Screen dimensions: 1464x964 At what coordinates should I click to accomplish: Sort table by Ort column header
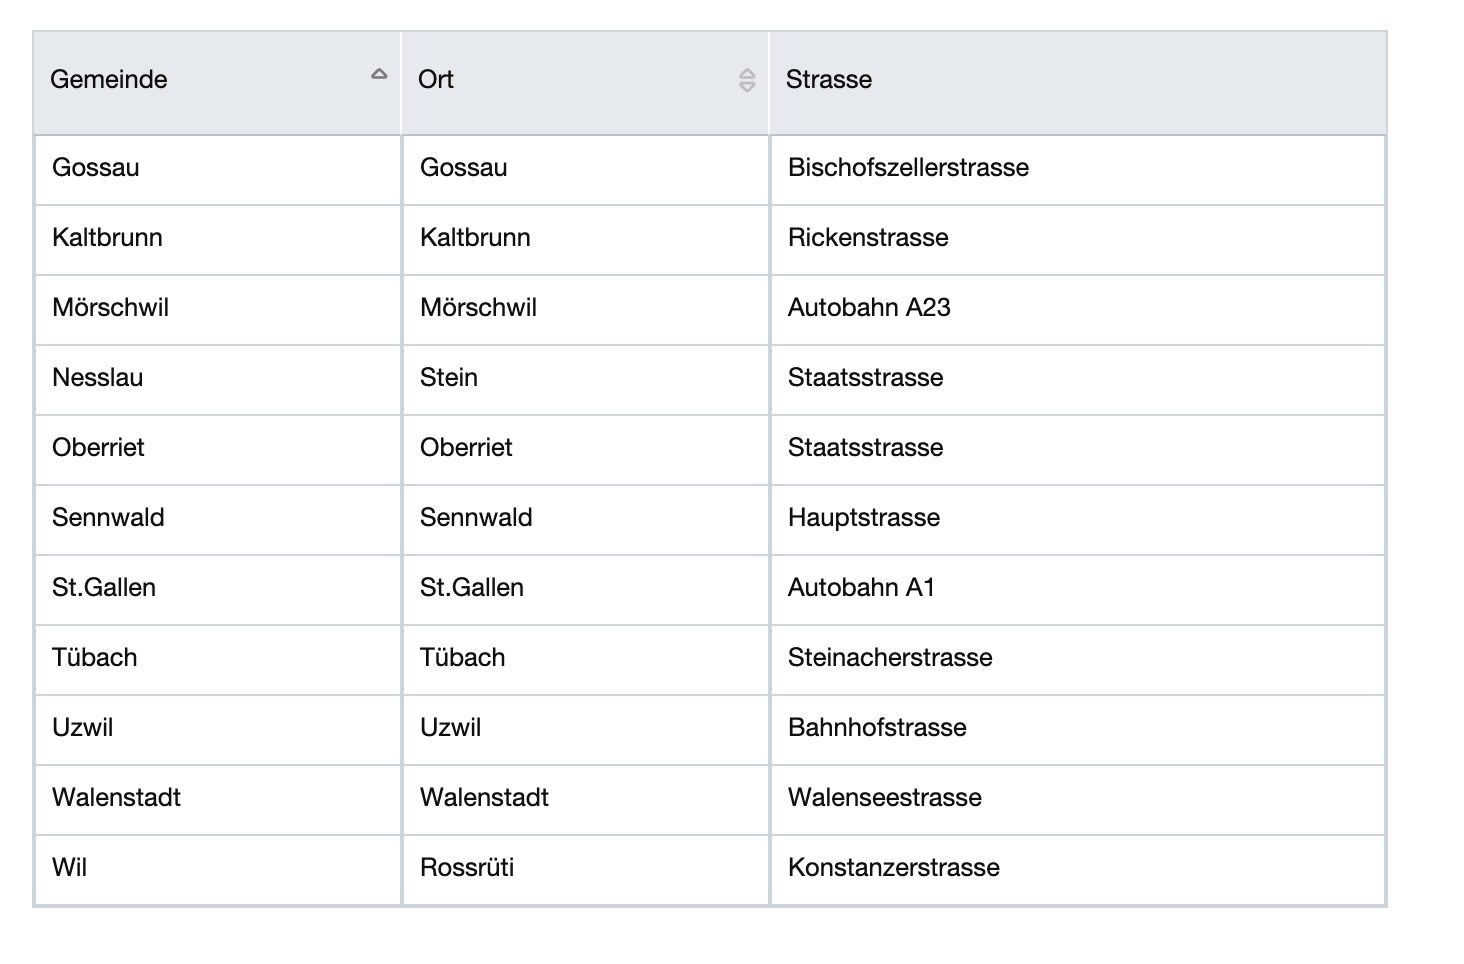click(x=436, y=80)
